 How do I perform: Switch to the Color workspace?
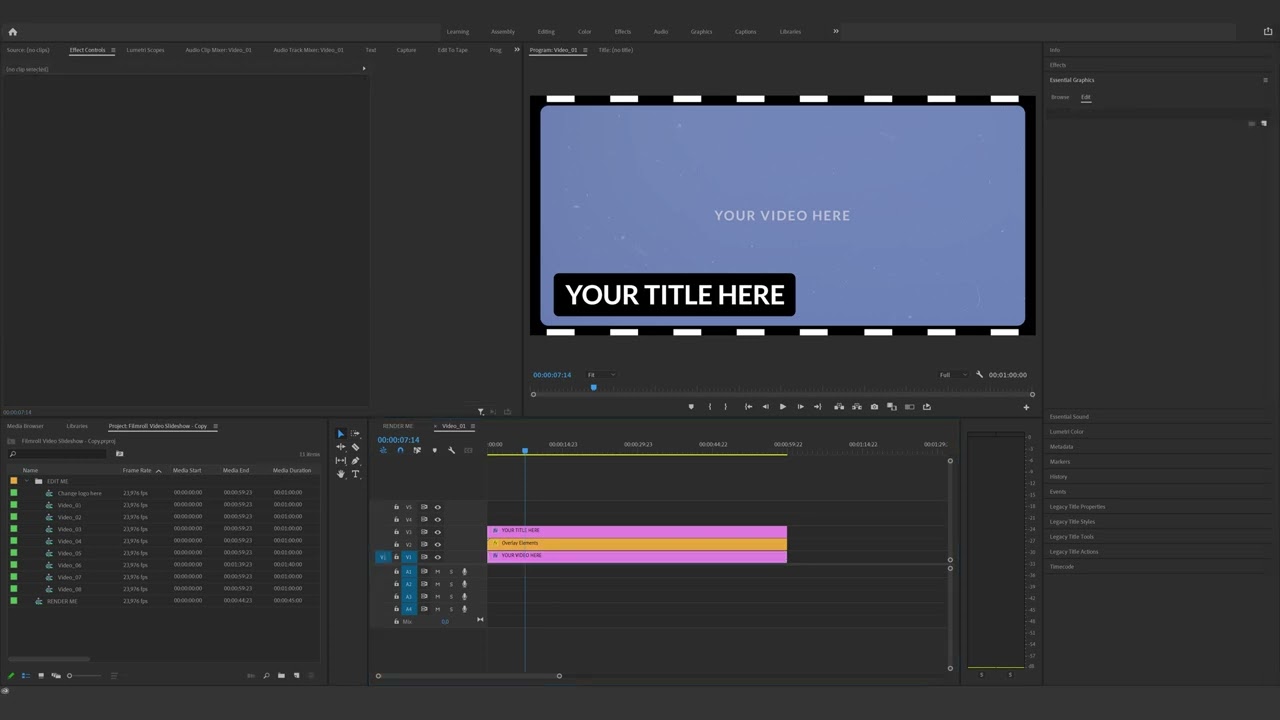(585, 32)
